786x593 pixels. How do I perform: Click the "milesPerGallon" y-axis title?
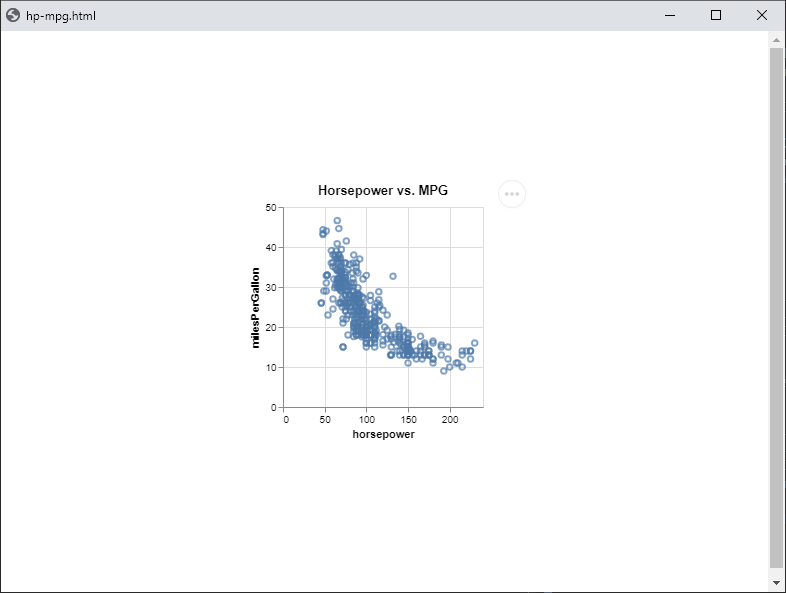click(256, 307)
